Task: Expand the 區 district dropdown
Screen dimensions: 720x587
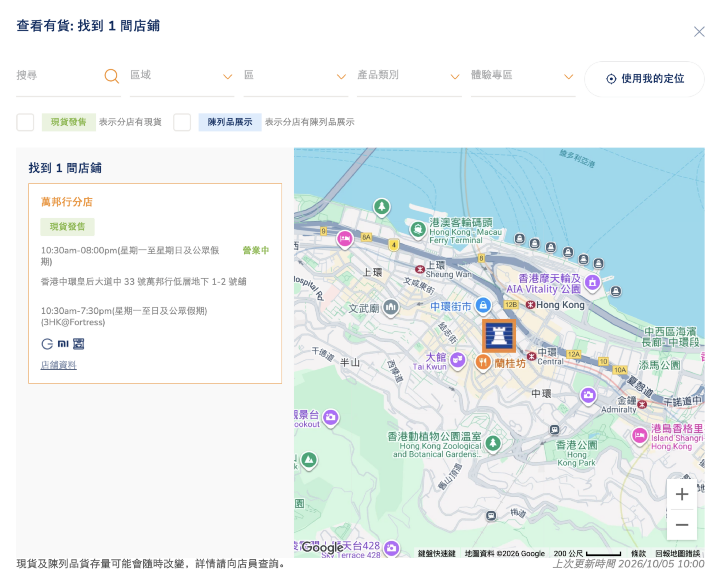Action: [296, 76]
